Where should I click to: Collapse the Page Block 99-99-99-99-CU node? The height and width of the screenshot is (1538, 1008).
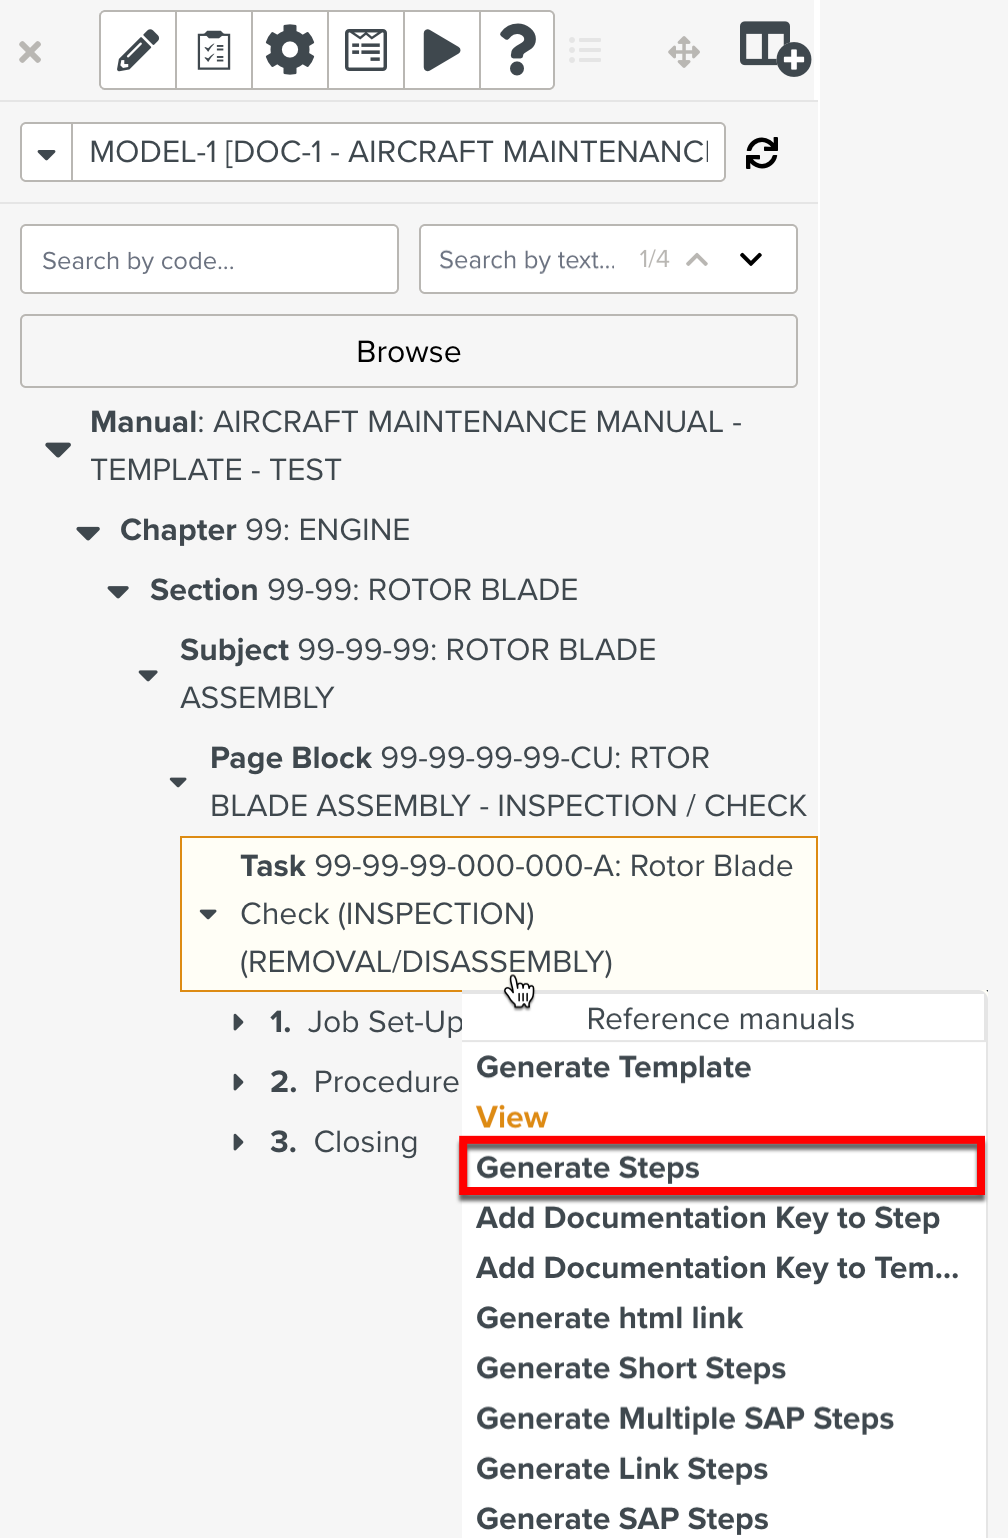178,782
